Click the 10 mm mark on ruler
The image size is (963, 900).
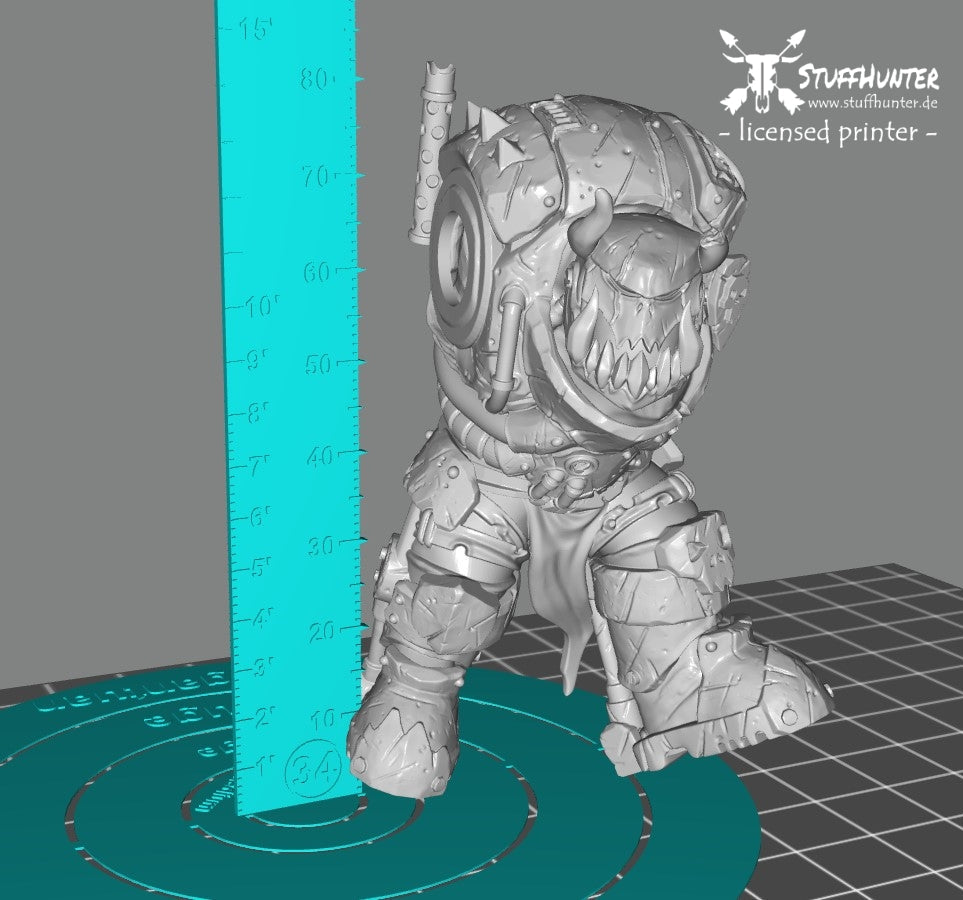pyautogui.click(x=323, y=718)
